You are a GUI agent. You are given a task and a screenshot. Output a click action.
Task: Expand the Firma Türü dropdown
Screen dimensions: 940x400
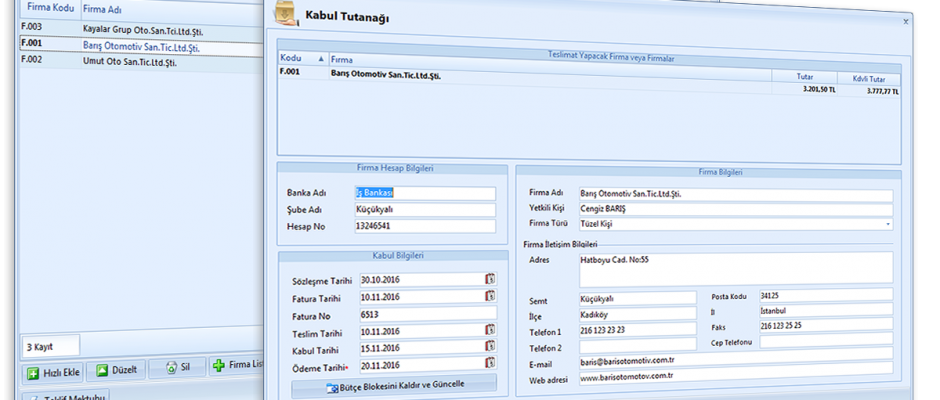tap(888, 224)
